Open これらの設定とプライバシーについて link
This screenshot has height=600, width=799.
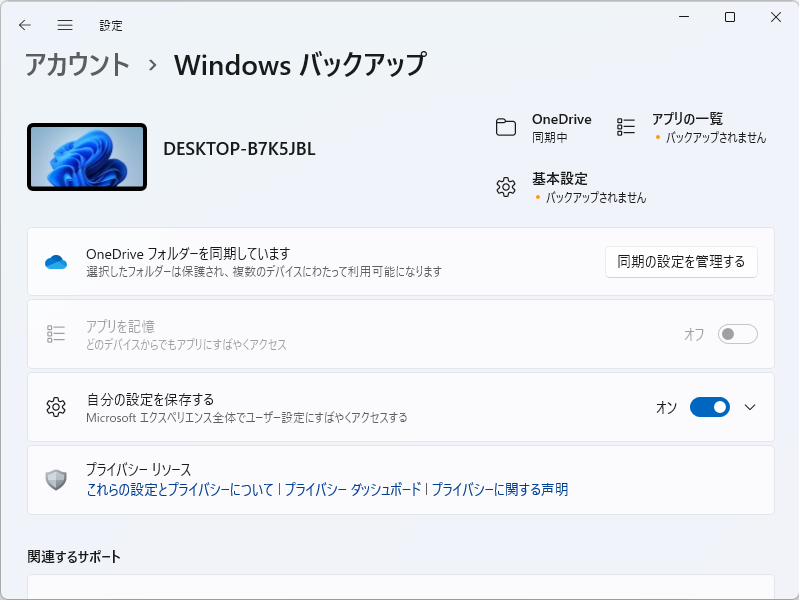pos(180,489)
